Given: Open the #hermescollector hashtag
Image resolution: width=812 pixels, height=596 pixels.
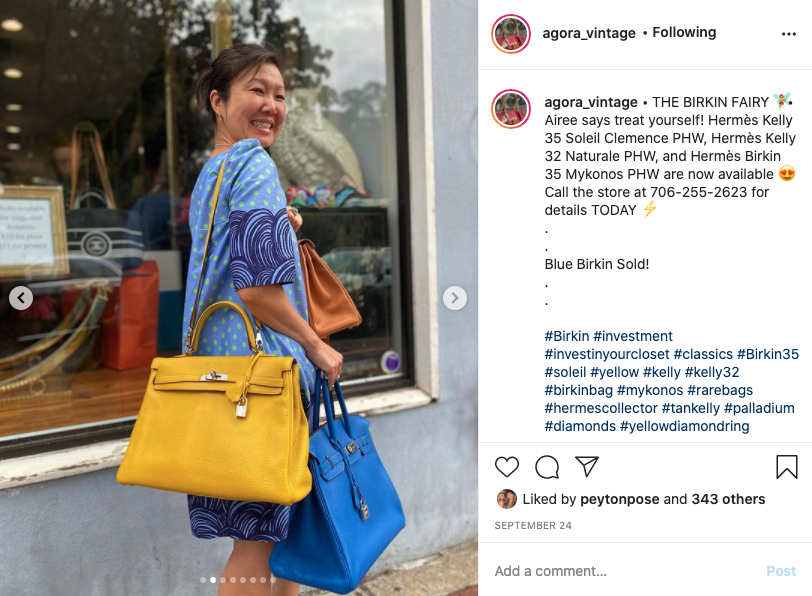Looking at the screenshot, I should 601,408.
